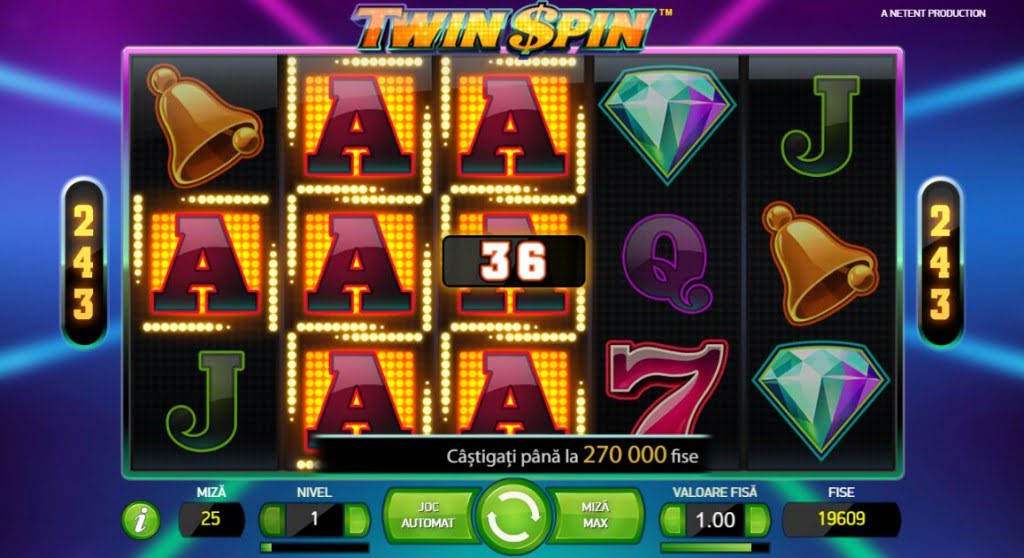Increase the NIVEL bet level
This screenshot has width=1024, height=558.
[356, 519]
